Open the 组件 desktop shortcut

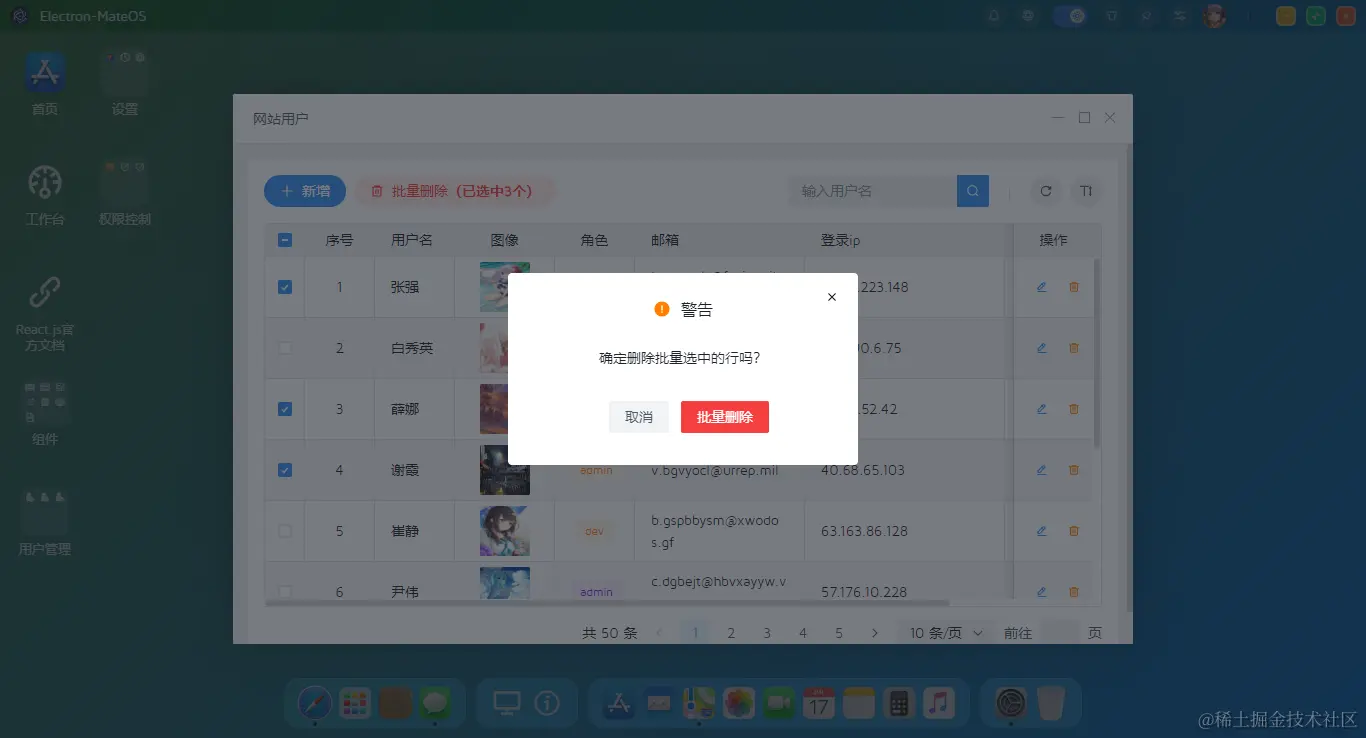click(x=44, y=401)
